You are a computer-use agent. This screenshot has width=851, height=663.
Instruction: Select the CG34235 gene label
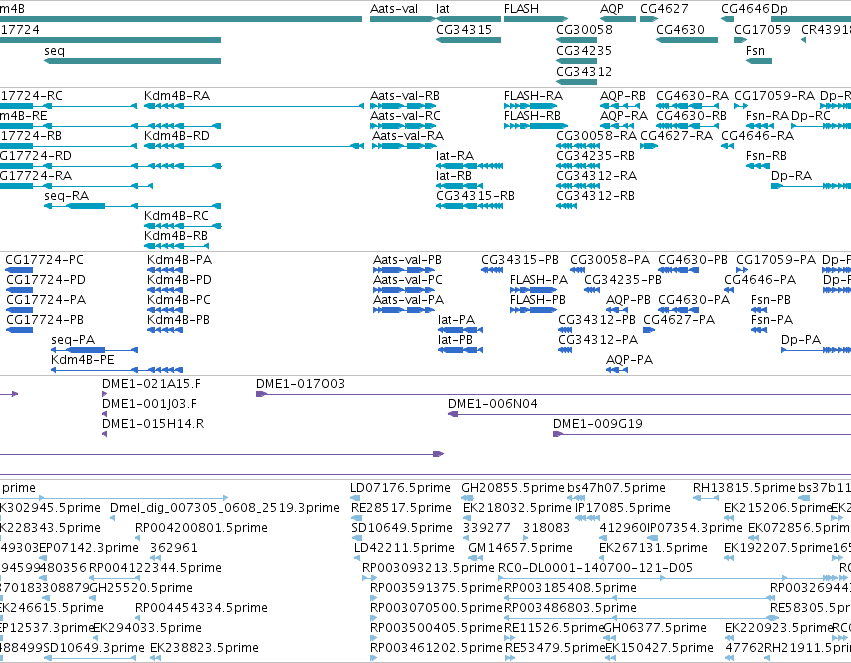[584, 51]
